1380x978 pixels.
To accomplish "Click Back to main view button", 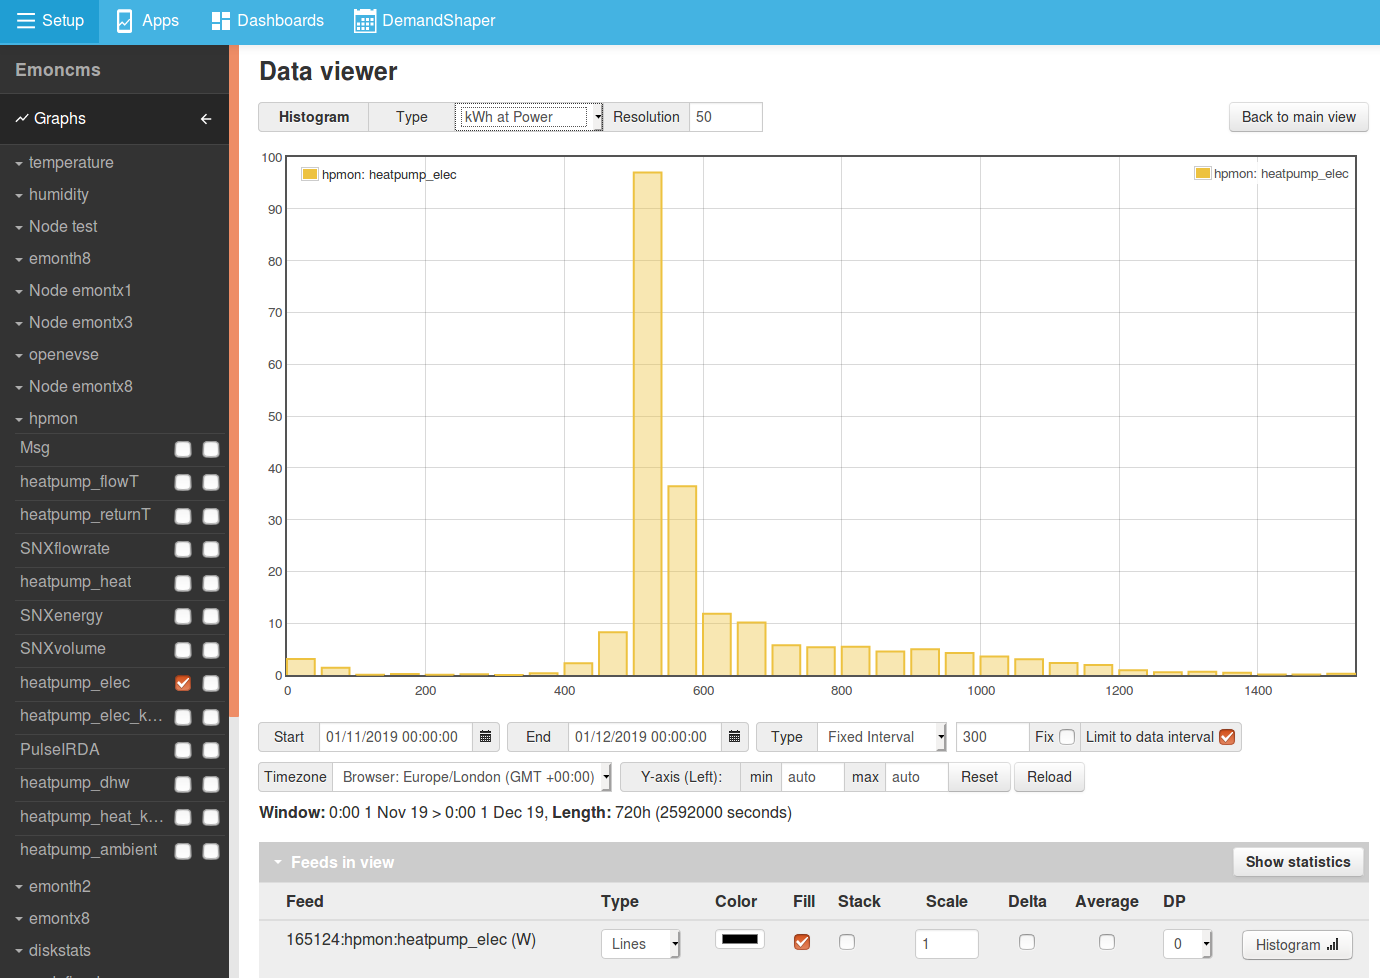I will [1298, 117].
